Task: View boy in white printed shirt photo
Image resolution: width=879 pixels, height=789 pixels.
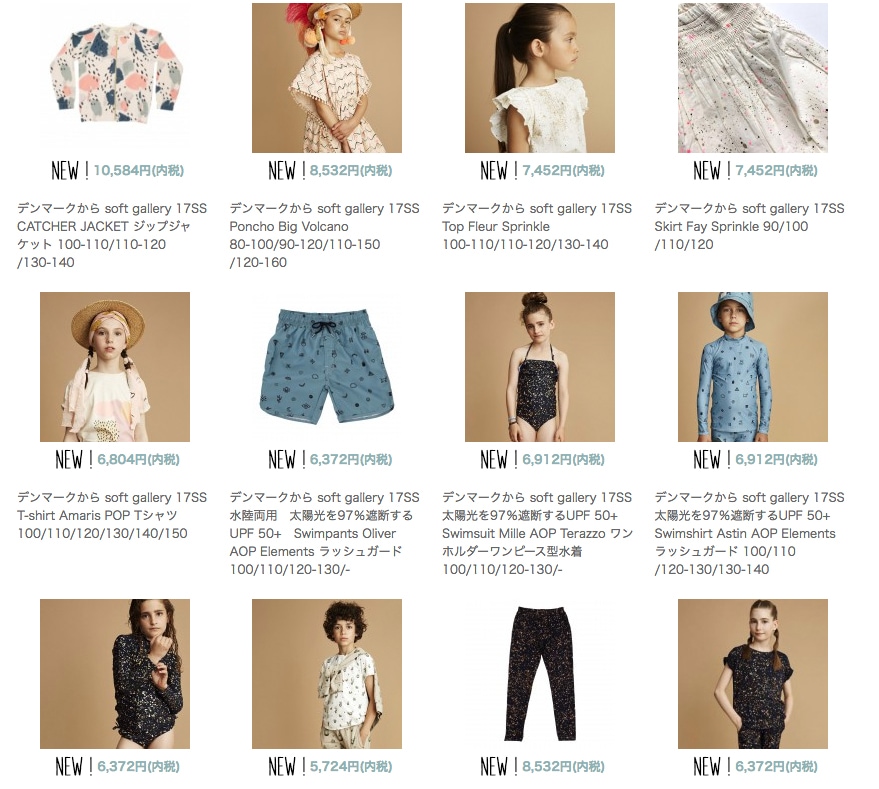Action: tap(327, 674)
